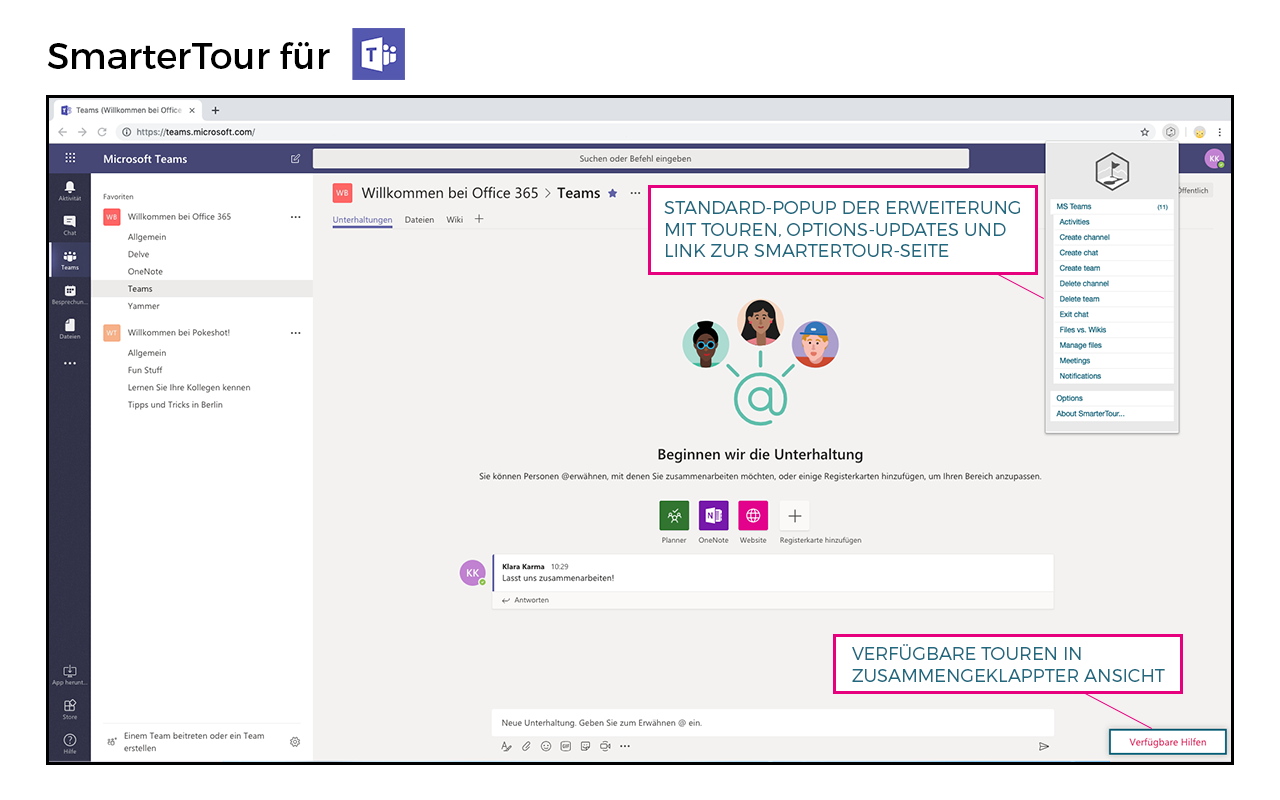
Task: Show more apps via the rail ellipsis
Action: tap(69, 364)
